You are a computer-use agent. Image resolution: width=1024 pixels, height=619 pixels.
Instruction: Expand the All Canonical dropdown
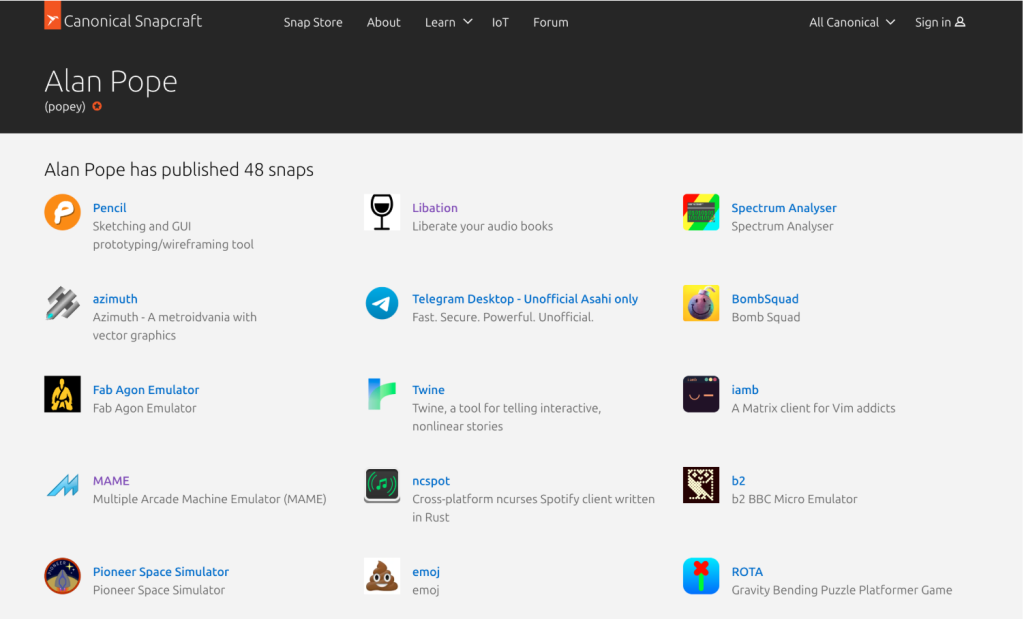click(x=852, y=22)
